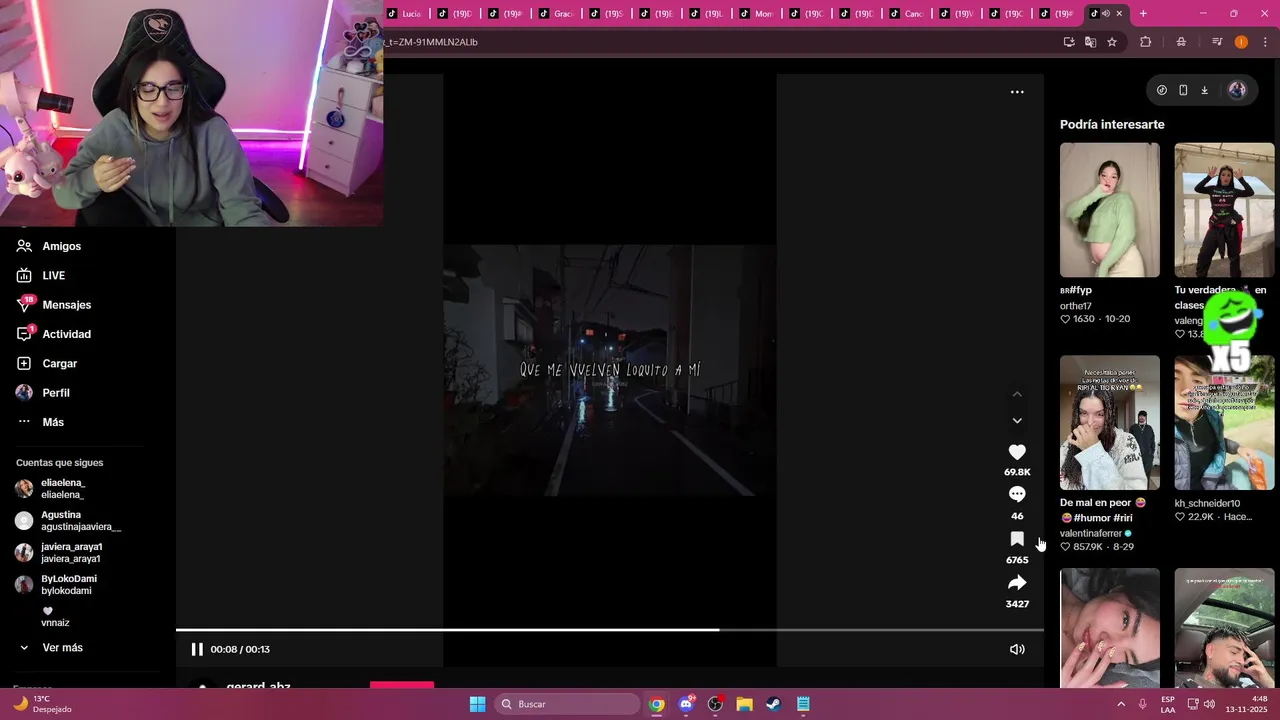Open the orthe17 #fyp video thumbnail
The width and height of the screenshot is (1280, 720).
[x=1110, y=210]
